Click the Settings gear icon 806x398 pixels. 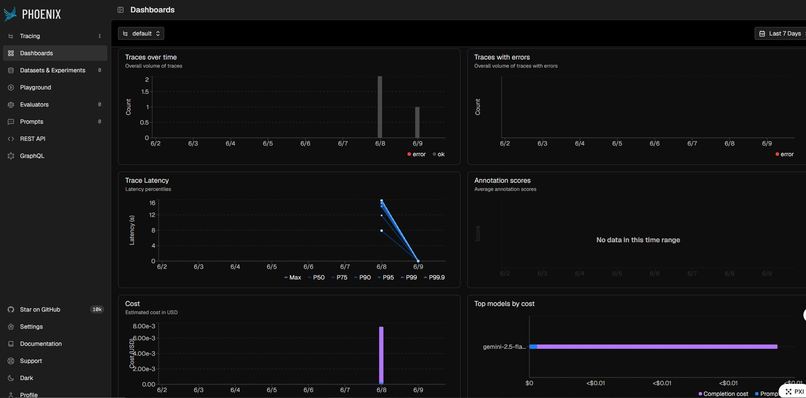11,327
